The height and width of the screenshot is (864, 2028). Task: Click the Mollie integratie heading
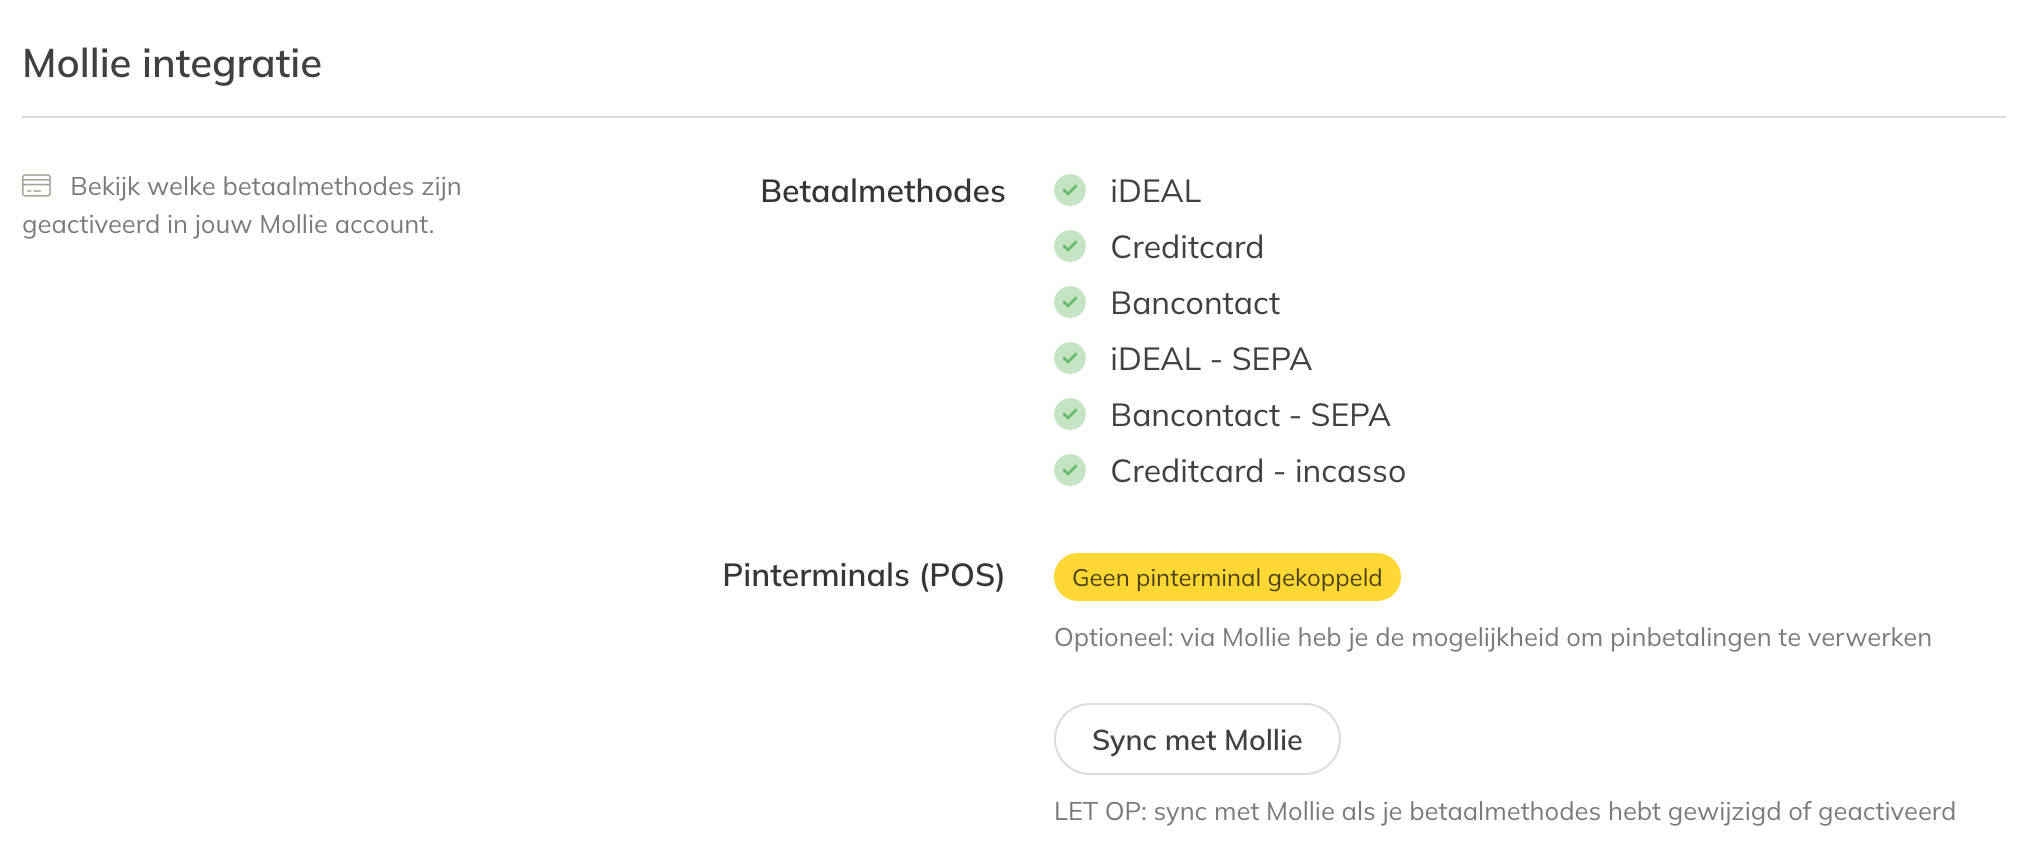[x=172, y=64]
